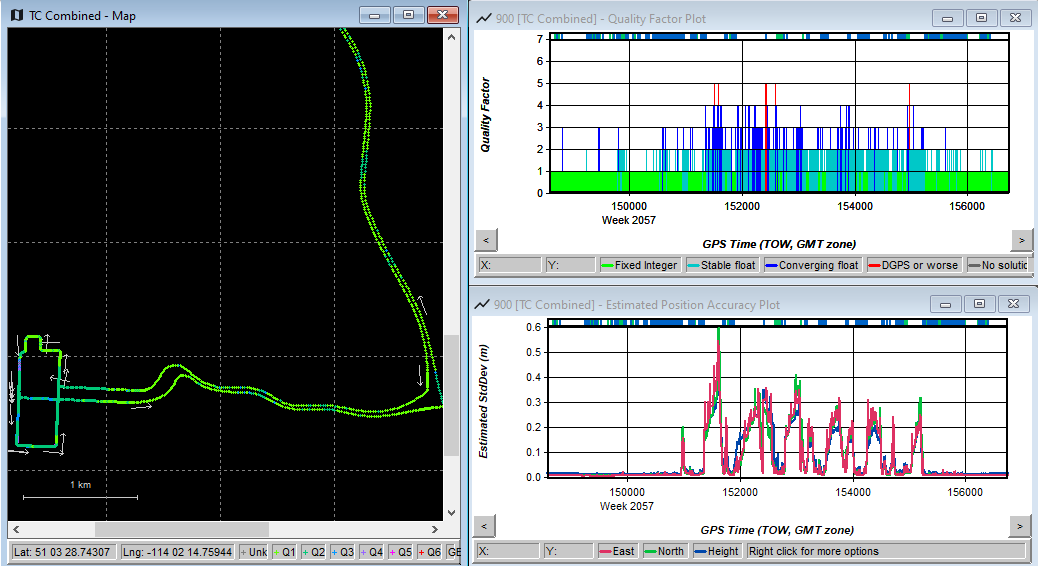The image size is (1038, 566).
Task: Click the X: field in Quality Factor Plot
Action: [x=510, y=265]
